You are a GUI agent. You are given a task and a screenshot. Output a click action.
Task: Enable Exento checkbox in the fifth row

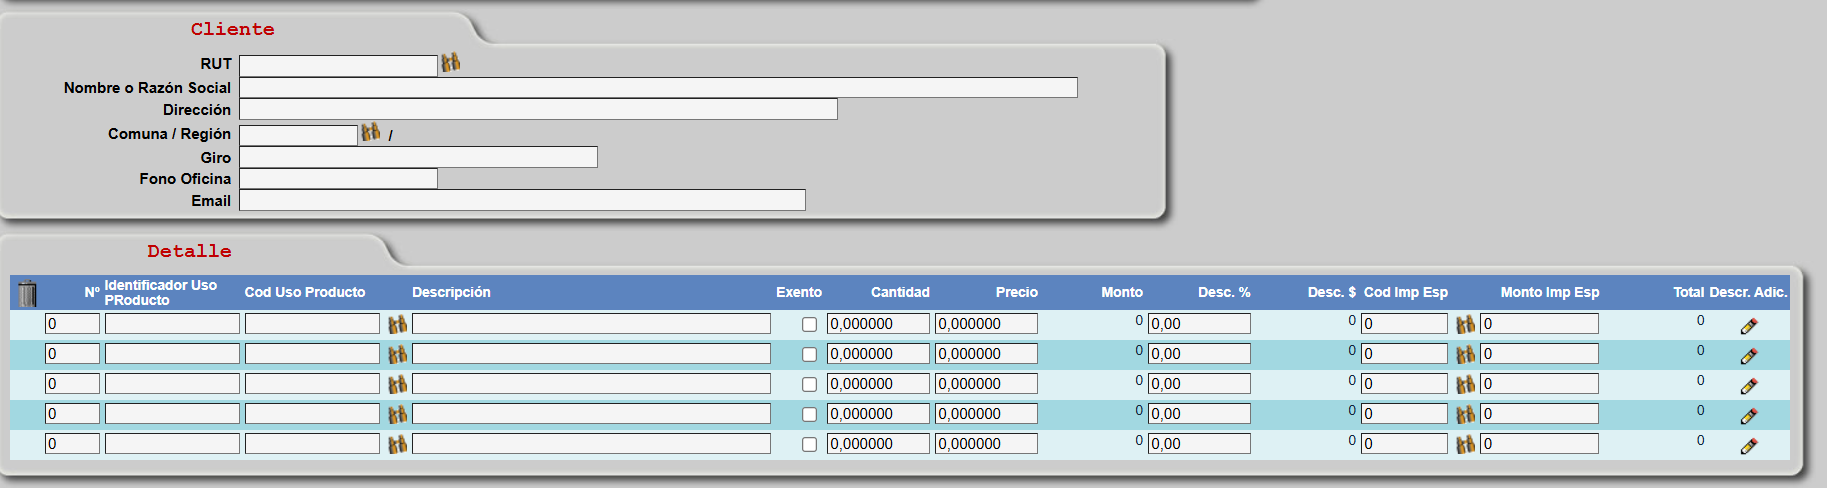coord(809,444)
